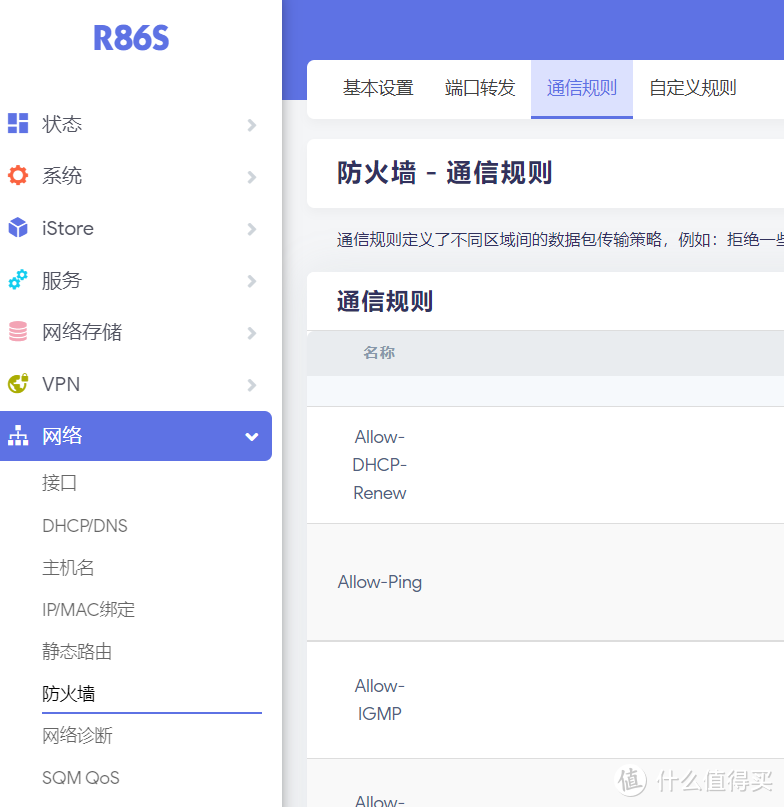Open the IP/MAC绑定 submenu item
784x807 pixels.
(89, 610)
